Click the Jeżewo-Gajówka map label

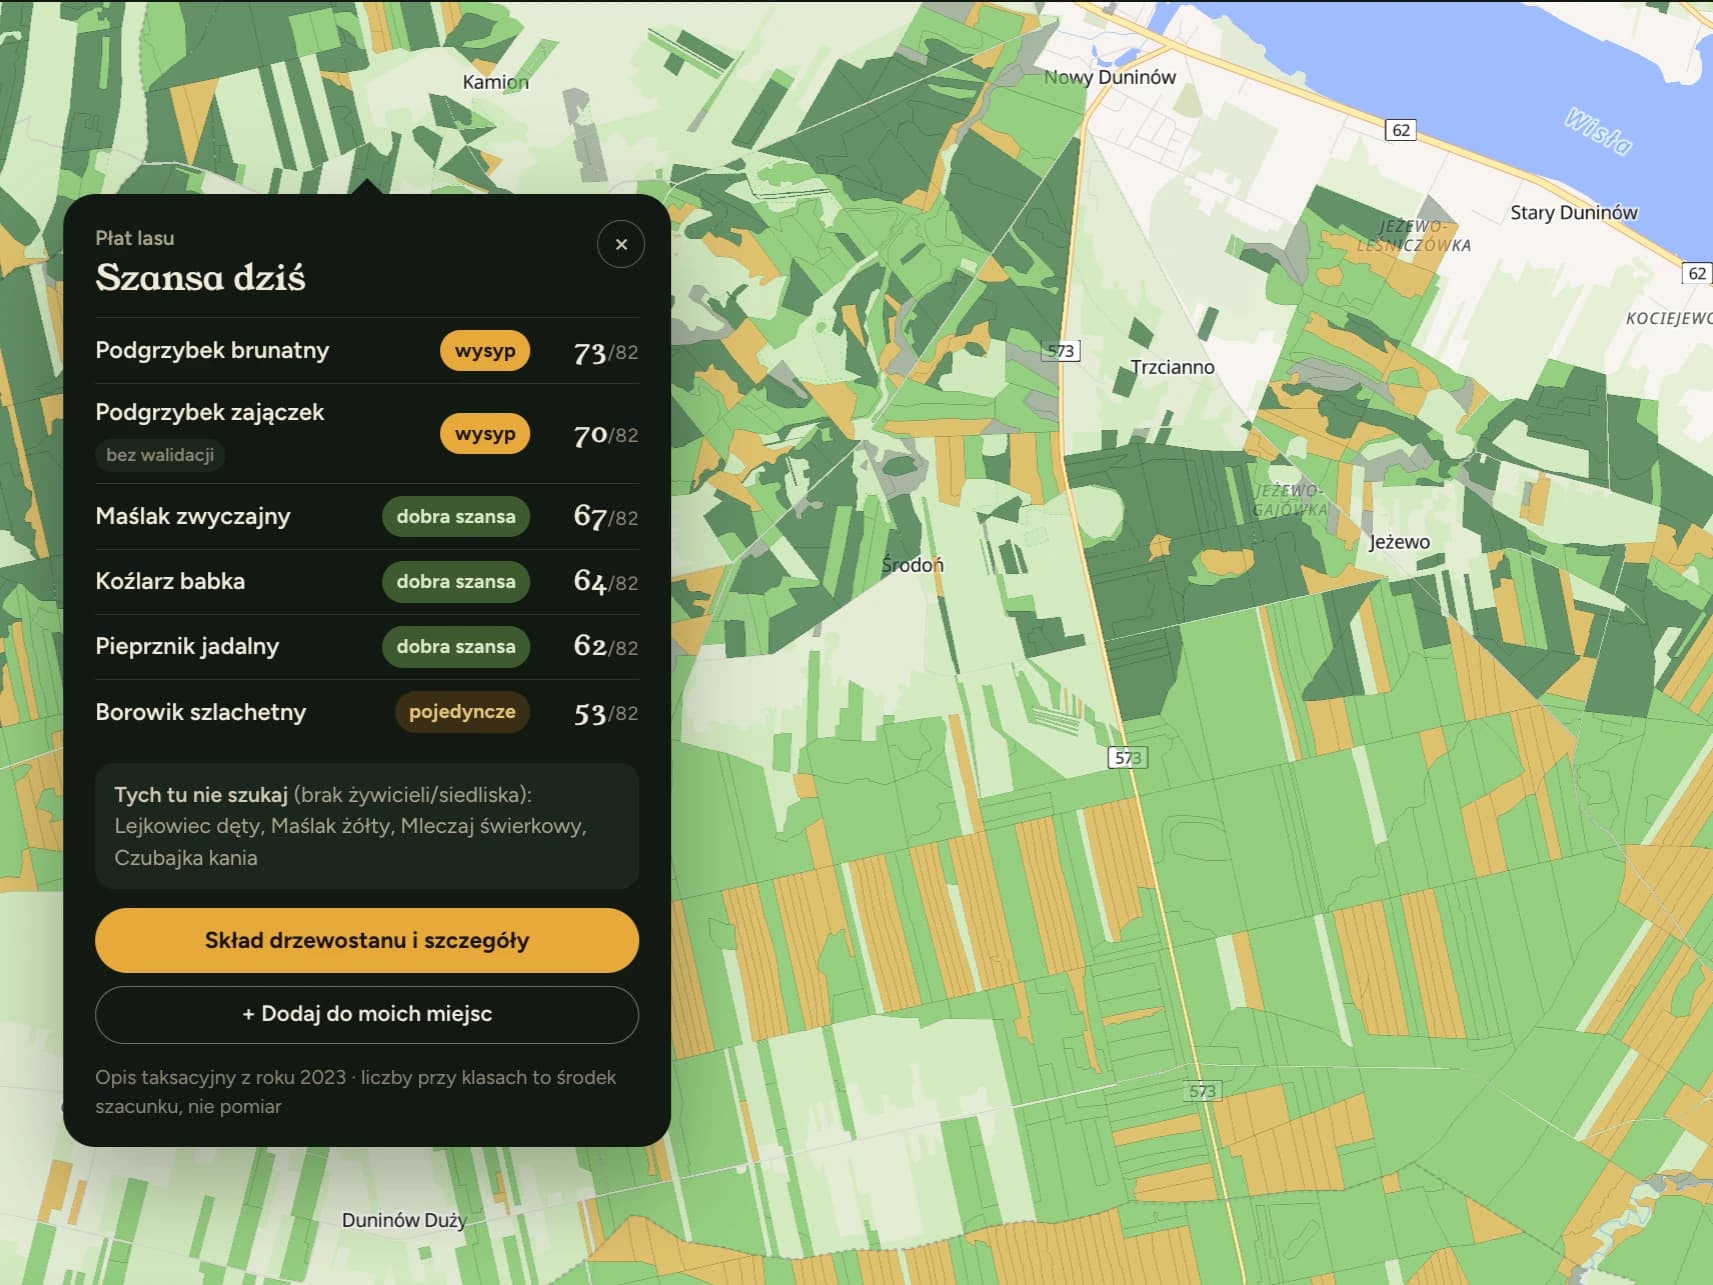point(1290,500)
